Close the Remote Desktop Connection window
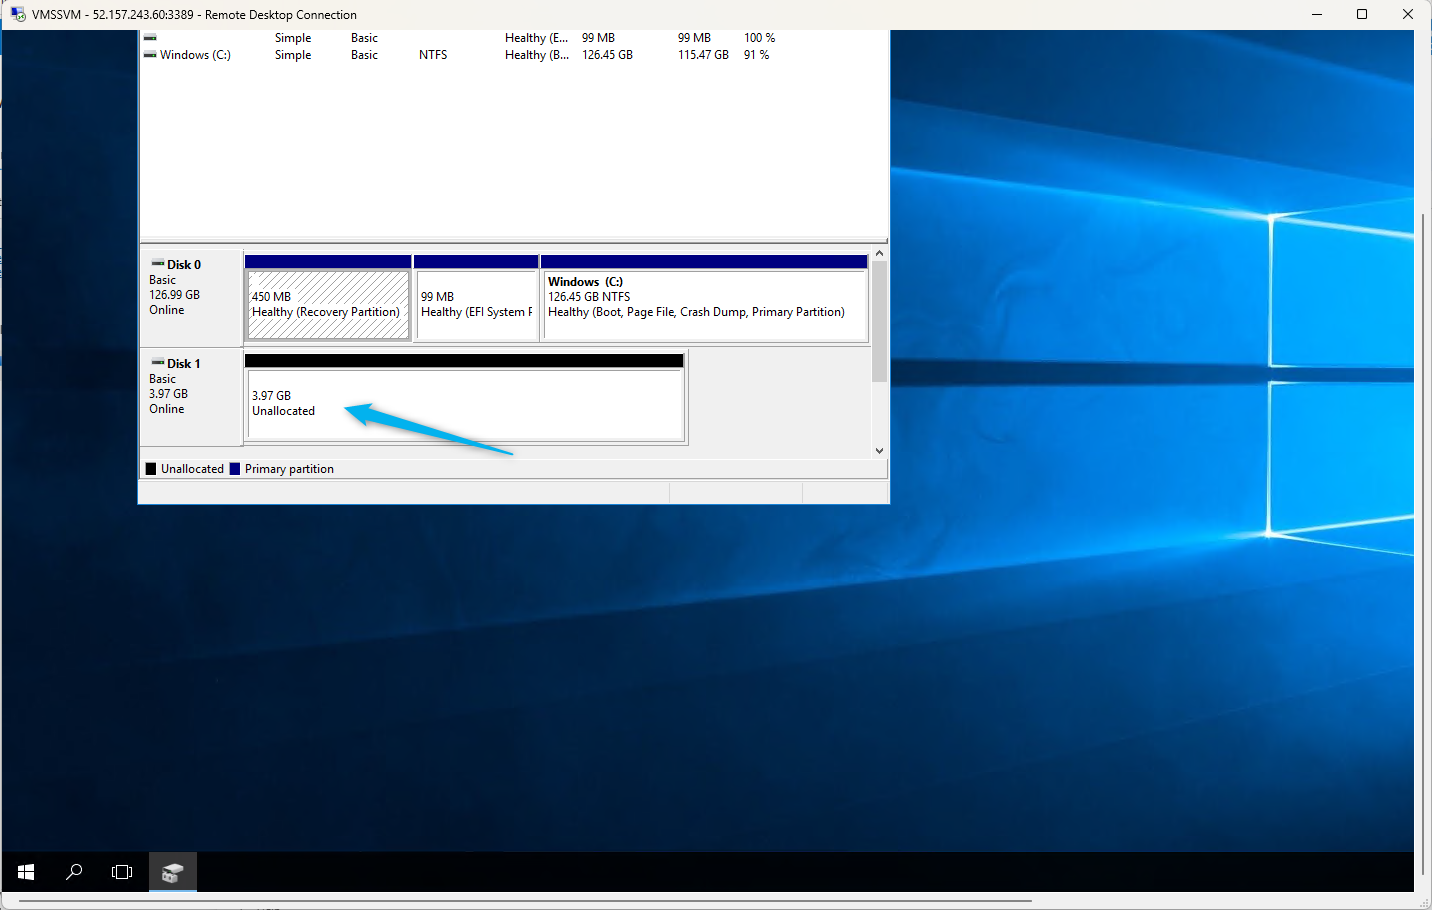The image size is (1432, 910). point(1408,14)
